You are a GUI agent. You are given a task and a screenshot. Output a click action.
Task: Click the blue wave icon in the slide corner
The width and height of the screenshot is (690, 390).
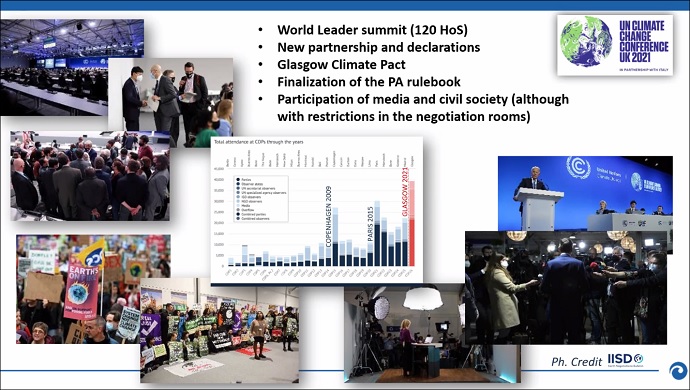678,370
